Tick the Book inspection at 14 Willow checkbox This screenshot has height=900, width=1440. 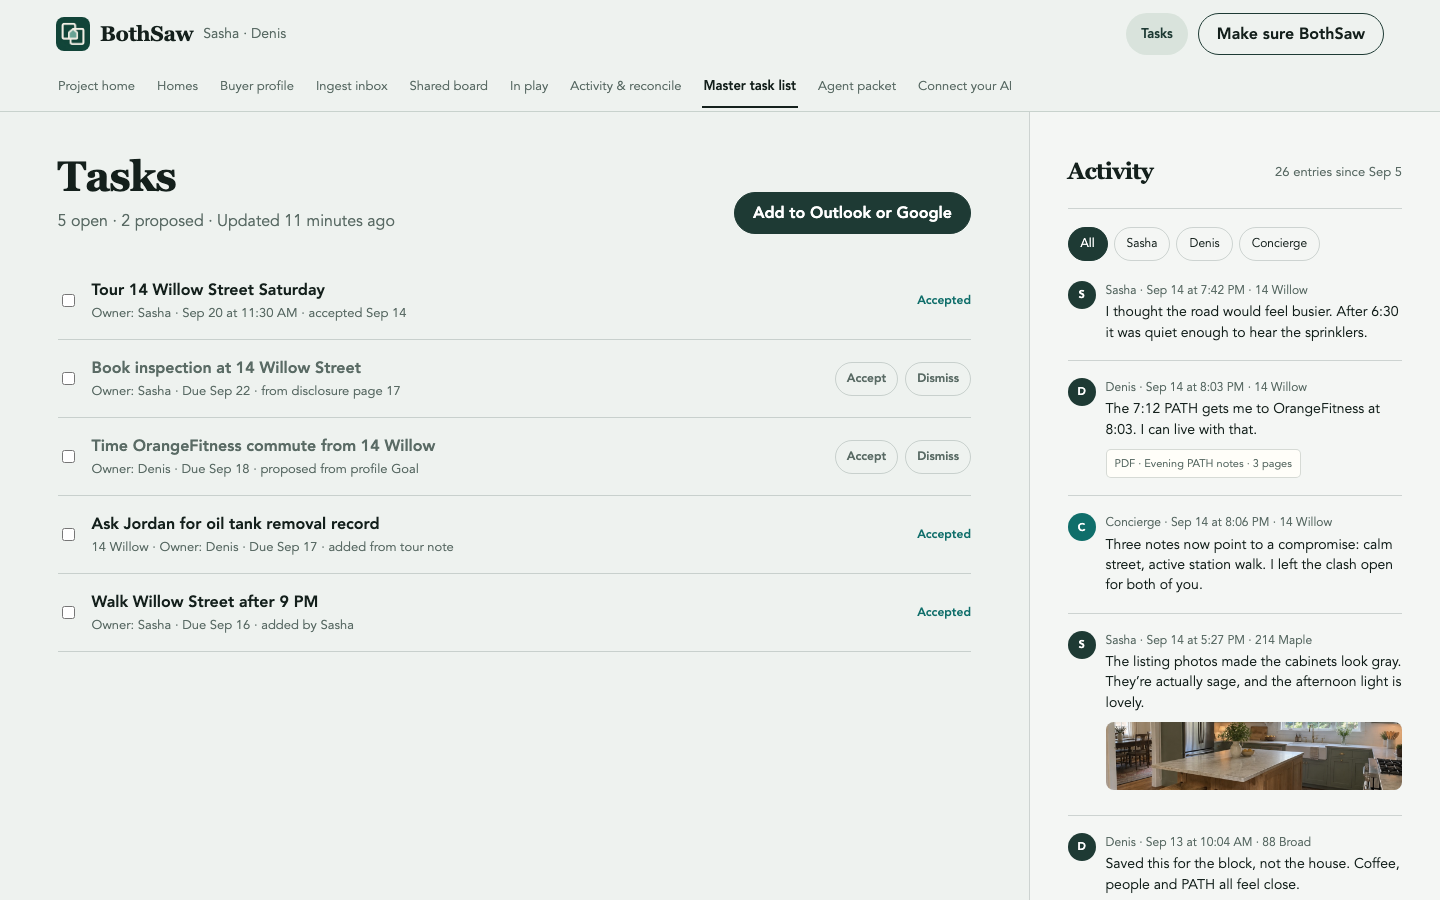tap(68, 378)
